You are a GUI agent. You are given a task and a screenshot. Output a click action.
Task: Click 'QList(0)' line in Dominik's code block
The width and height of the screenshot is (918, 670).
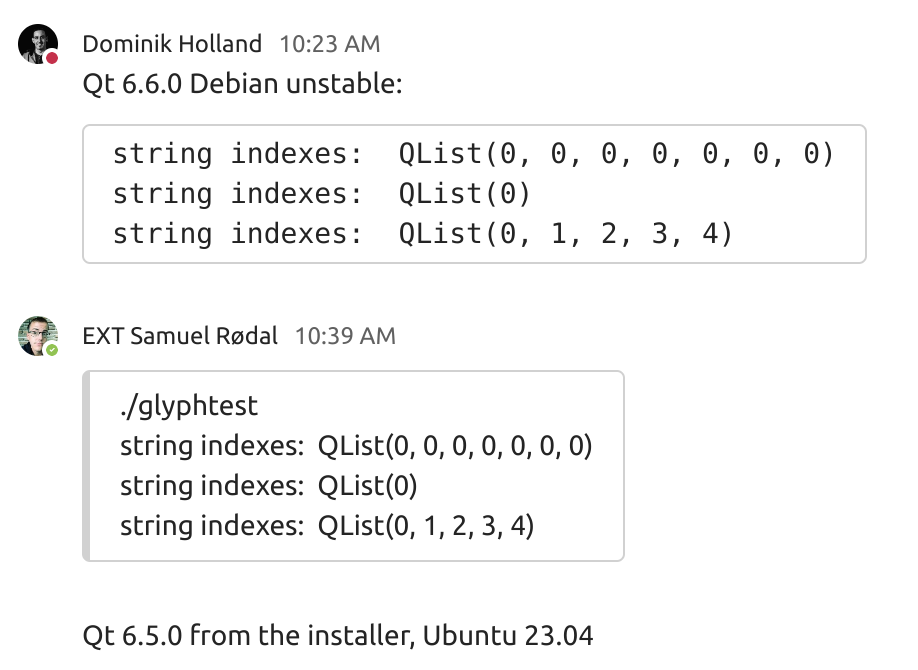point(321,194)
